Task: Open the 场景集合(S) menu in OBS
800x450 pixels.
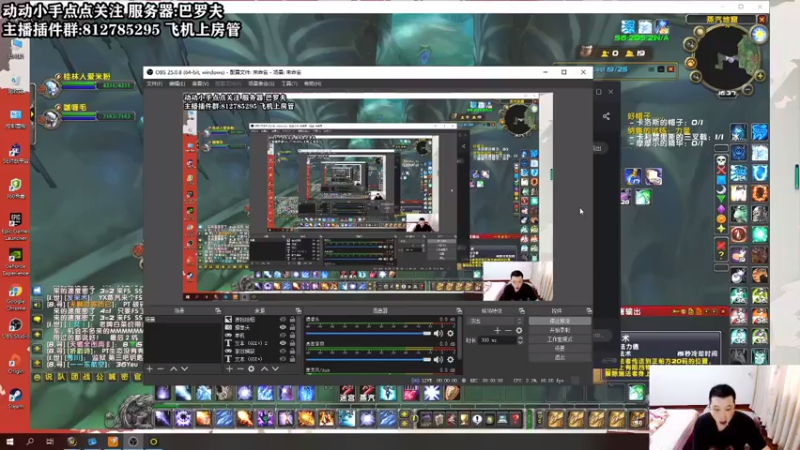Action: [261, 84]
